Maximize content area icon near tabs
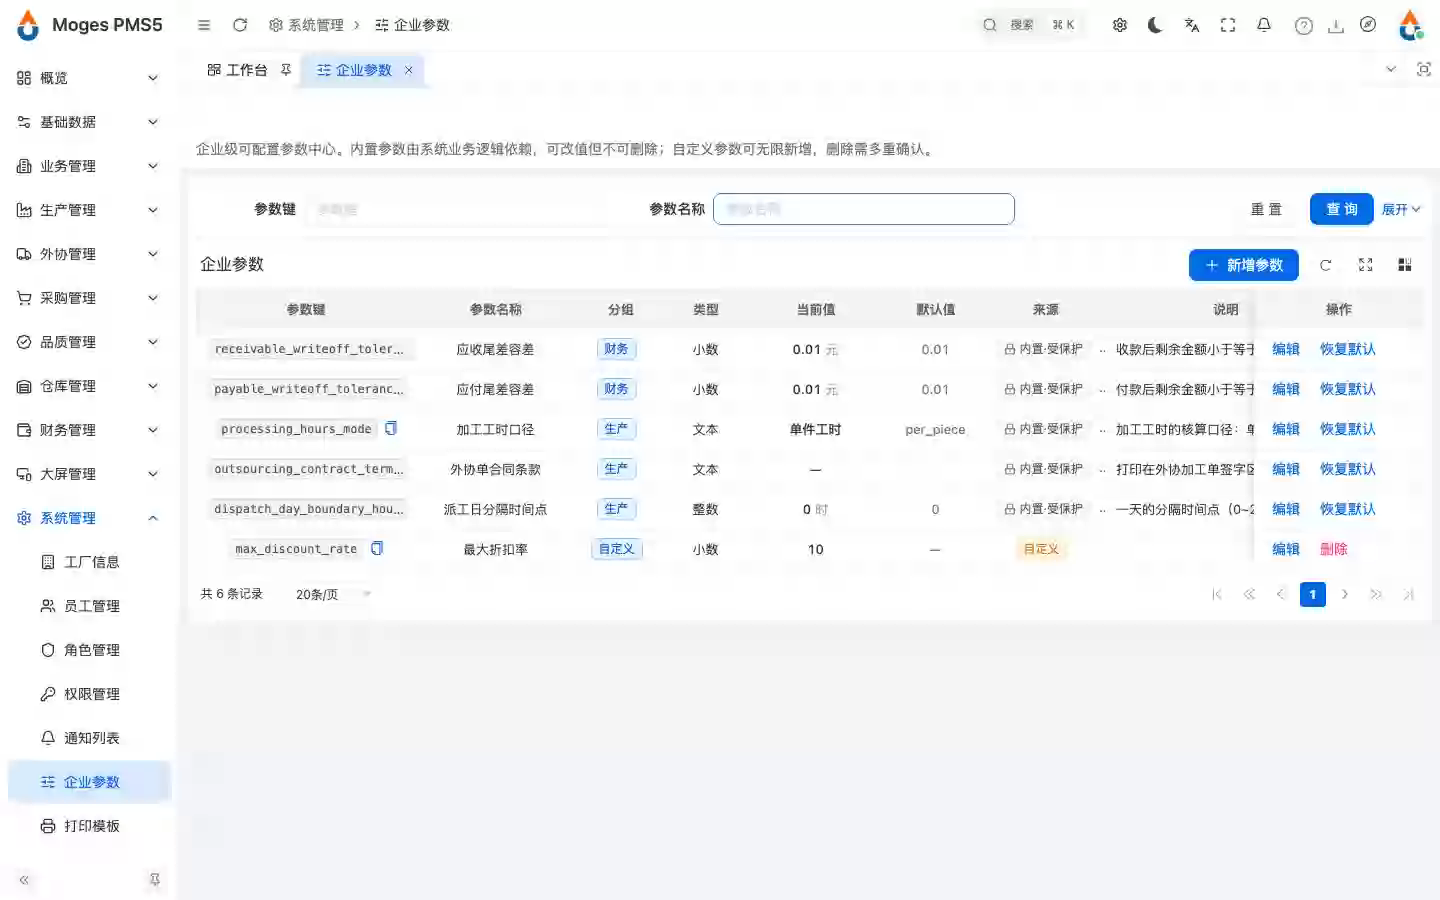This screenshot has height=900, width=1440. click(x=1424, y=69)
